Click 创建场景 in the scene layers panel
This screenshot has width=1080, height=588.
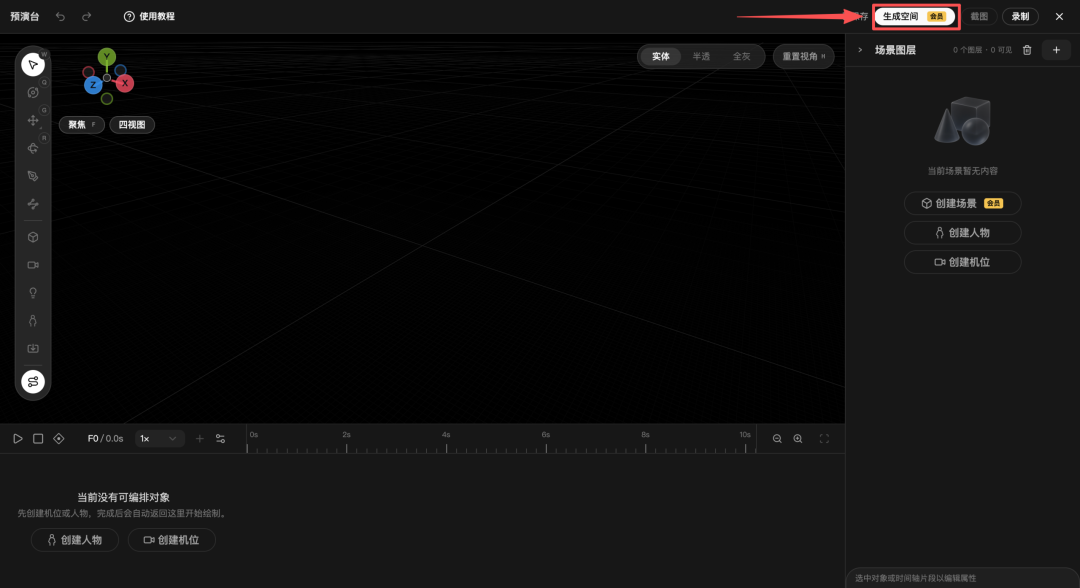point(962,203)
